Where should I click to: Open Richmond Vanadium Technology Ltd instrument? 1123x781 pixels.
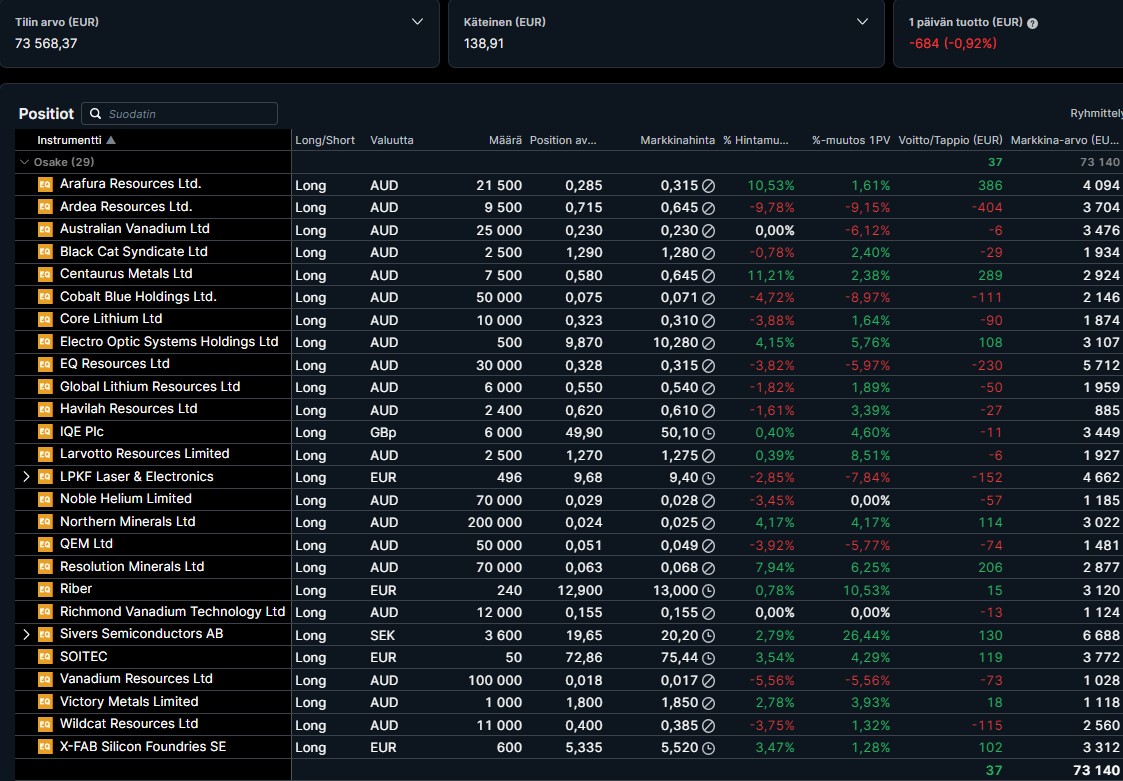point(172,611)
